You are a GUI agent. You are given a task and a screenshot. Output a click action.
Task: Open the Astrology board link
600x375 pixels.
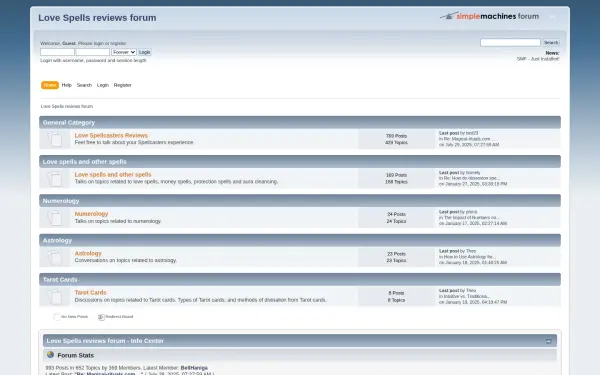tap(88, 253)
